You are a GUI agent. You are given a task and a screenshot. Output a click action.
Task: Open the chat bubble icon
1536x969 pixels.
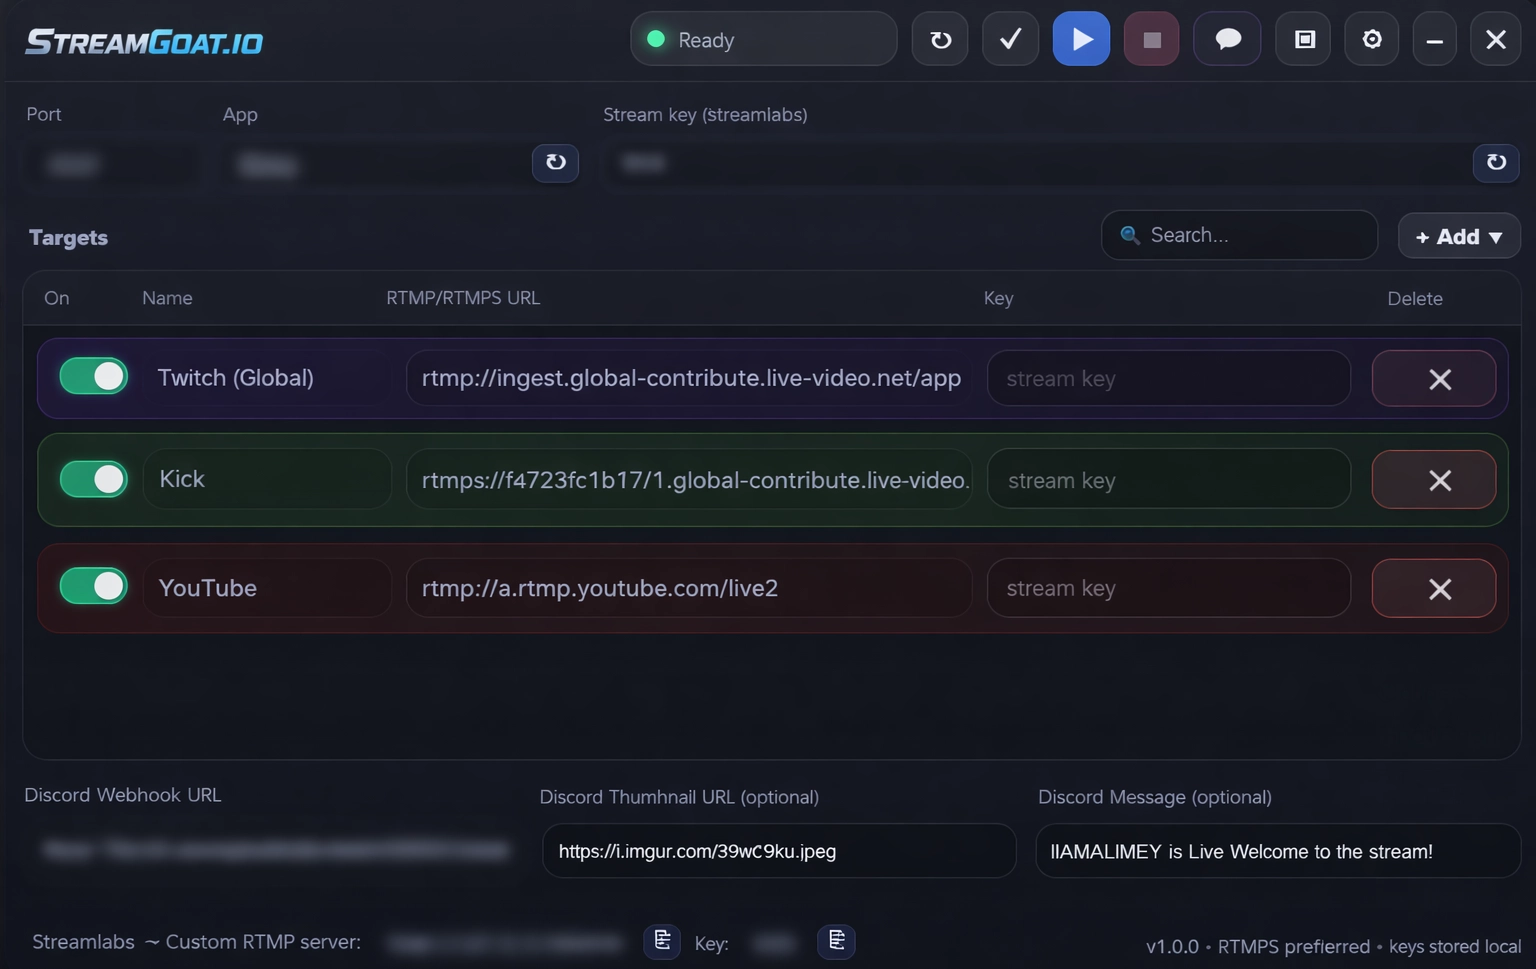click(1227, 39)
